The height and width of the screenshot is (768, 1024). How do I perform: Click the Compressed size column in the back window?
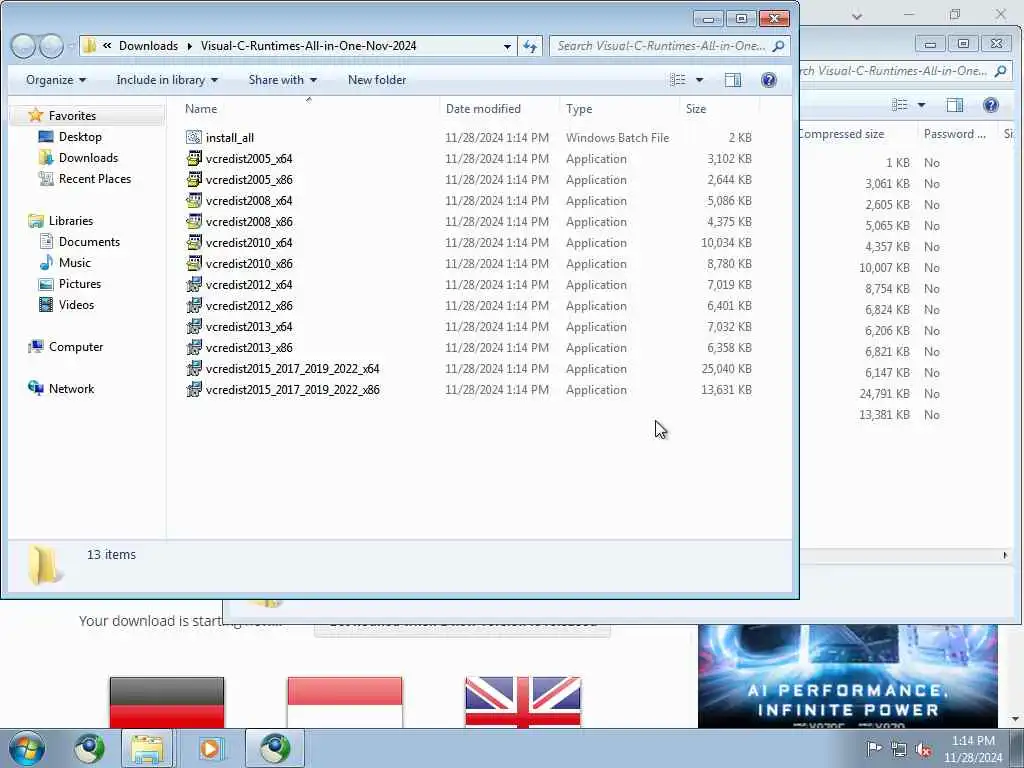842,134
